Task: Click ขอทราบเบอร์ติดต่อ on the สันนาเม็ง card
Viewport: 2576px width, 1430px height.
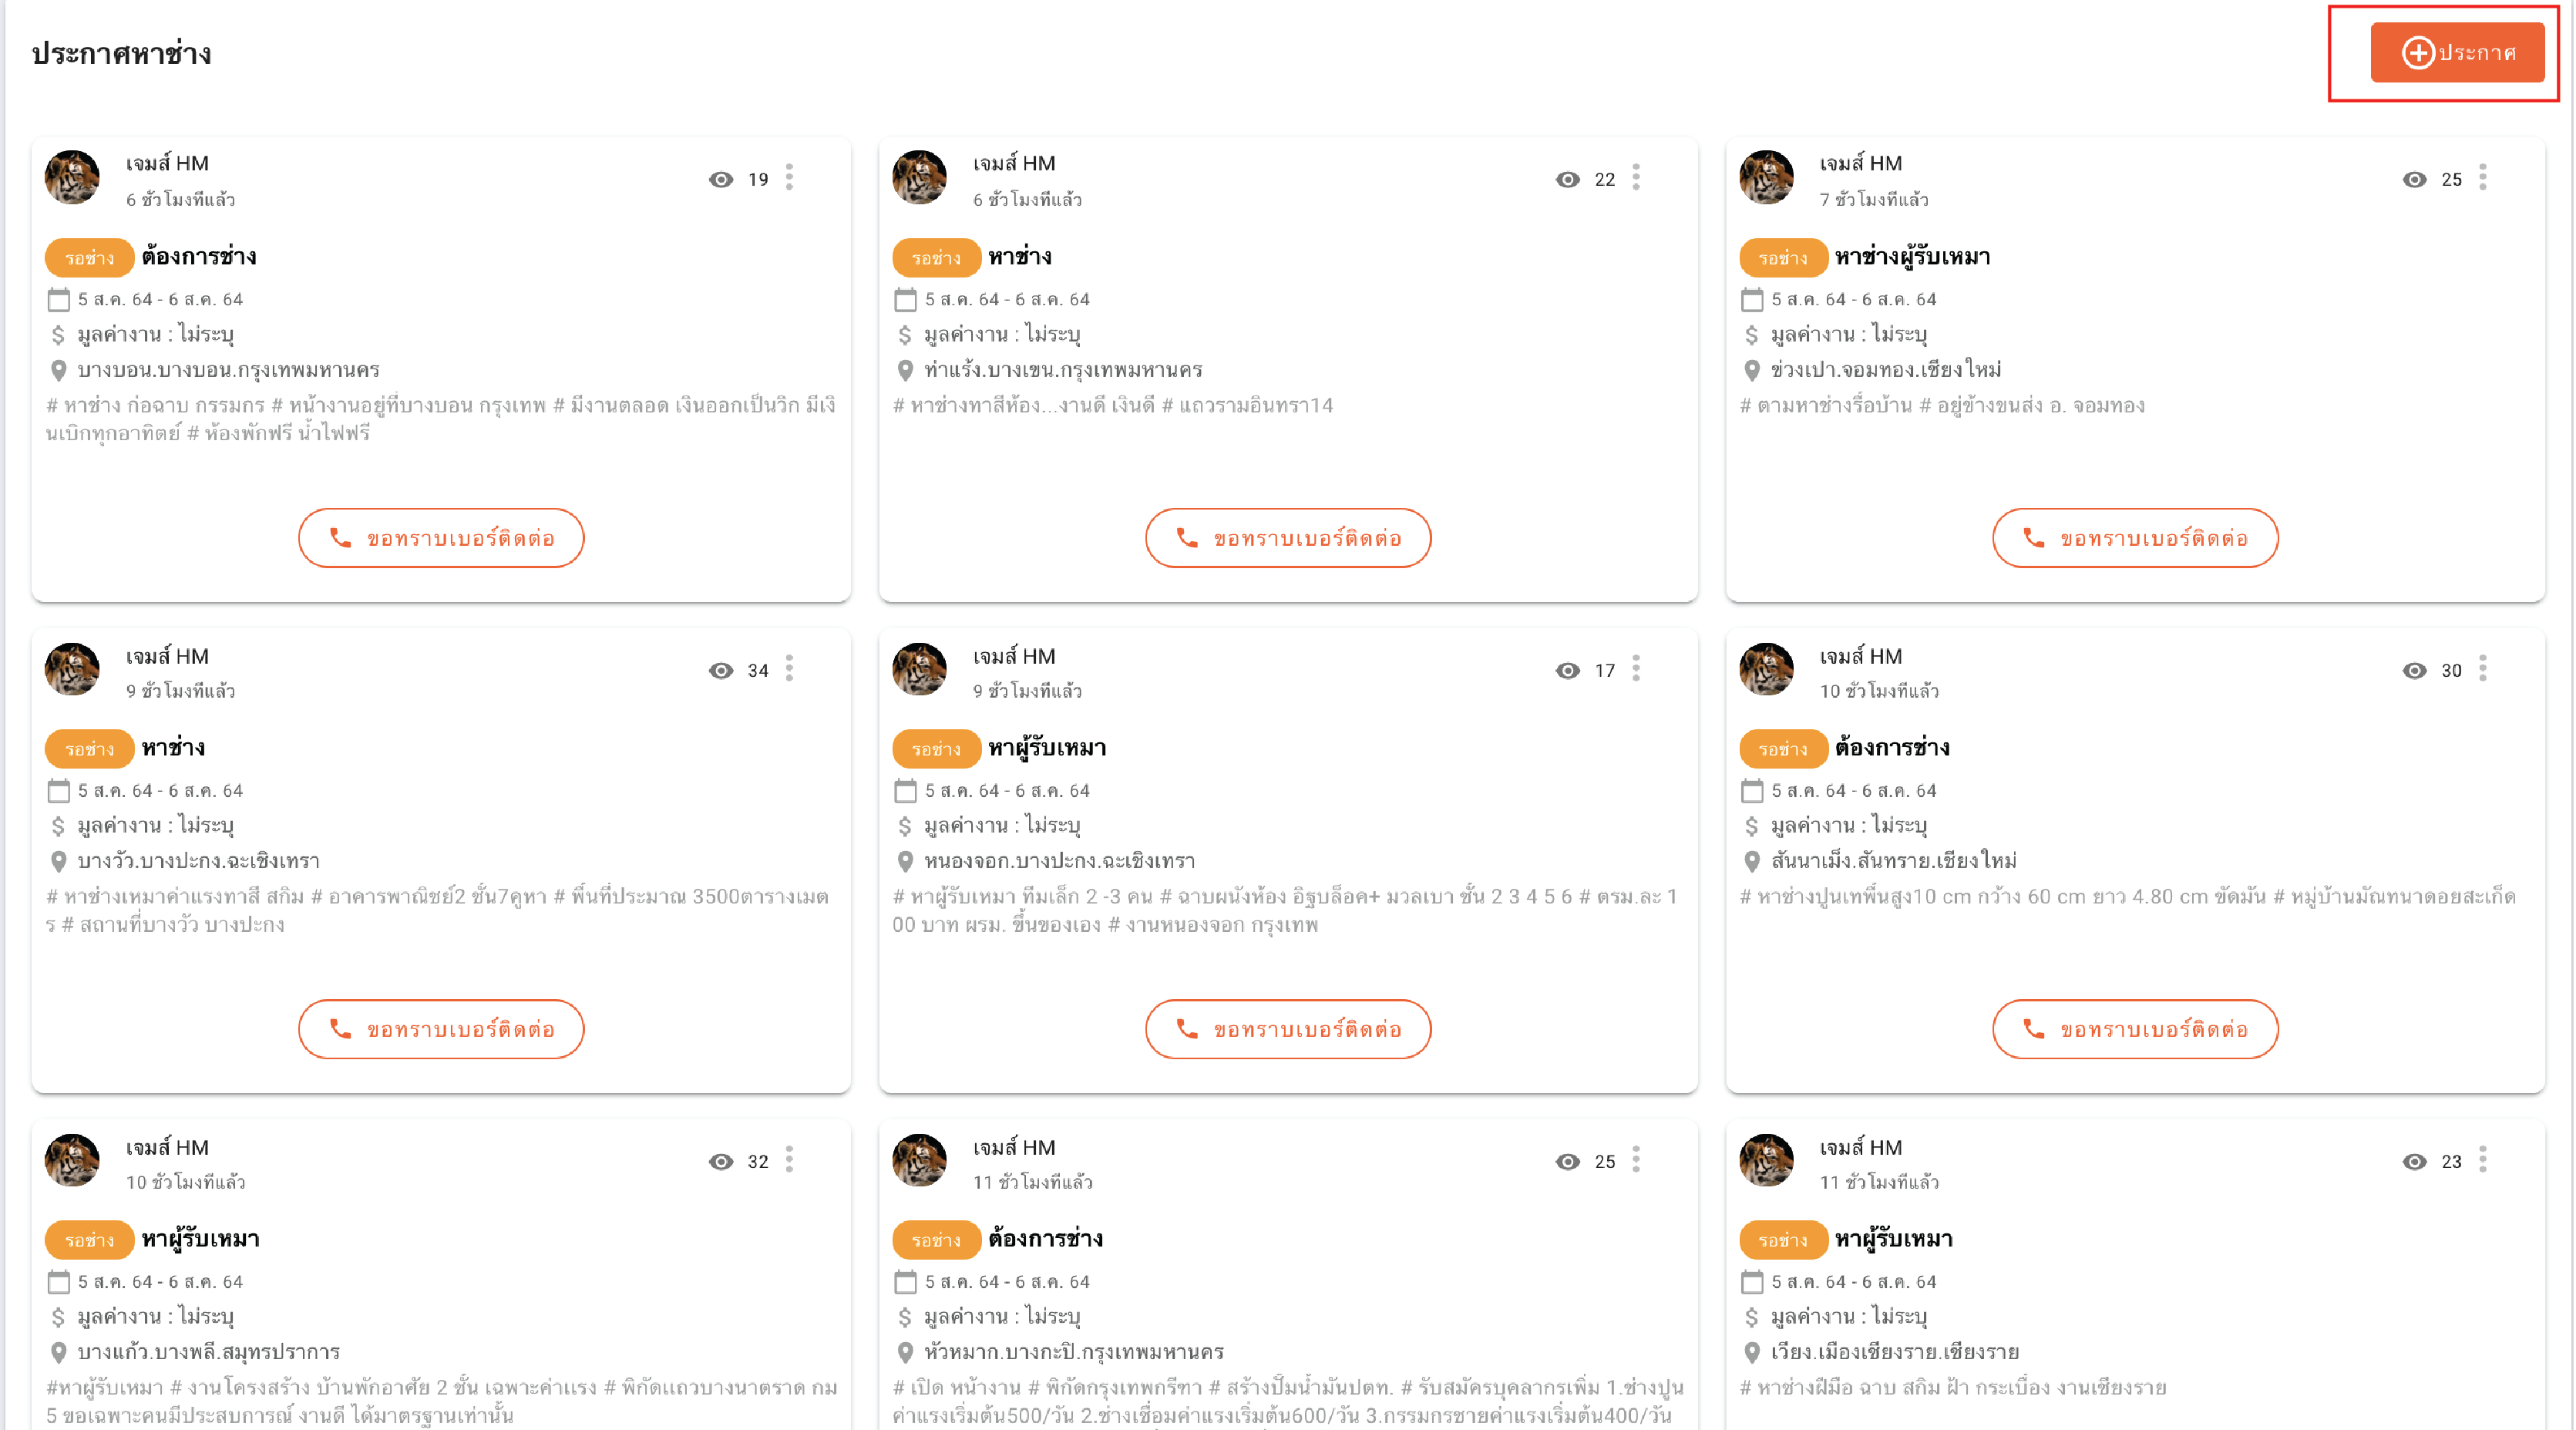Action: point(2135,1029)
